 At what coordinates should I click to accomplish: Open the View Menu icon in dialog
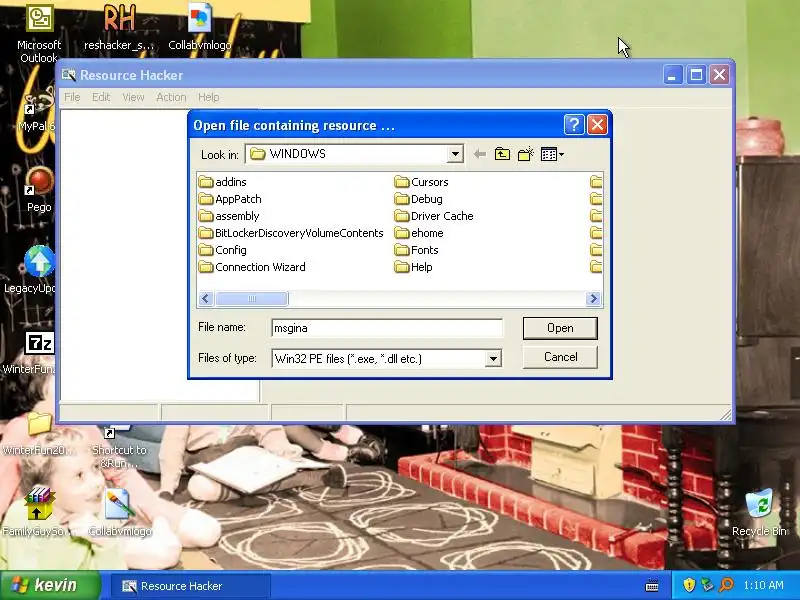552,154
